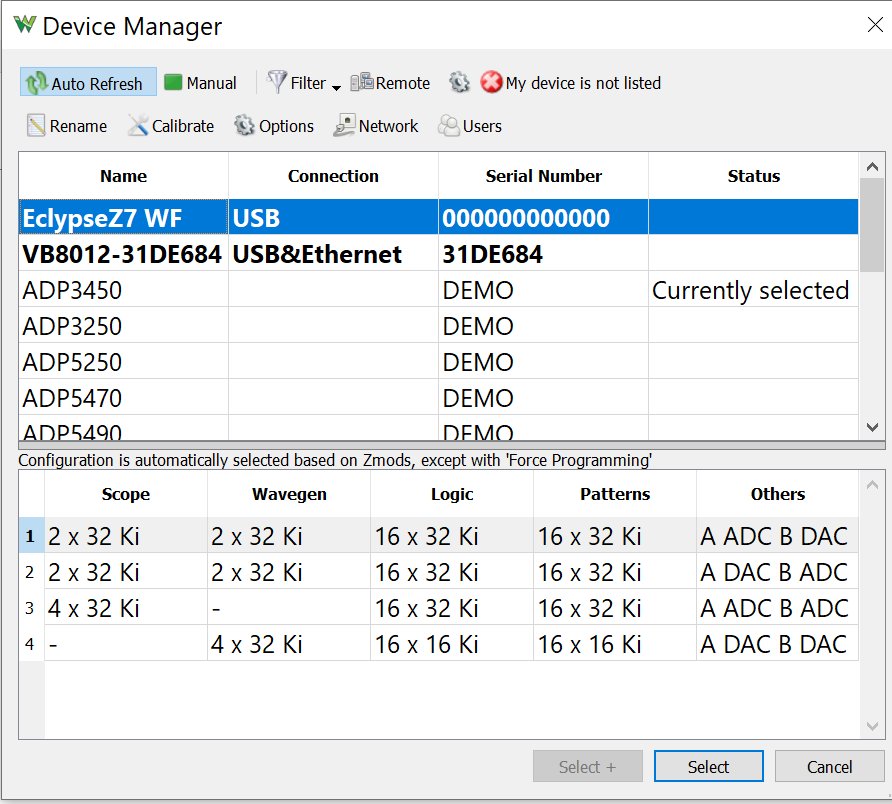Click the Cancel button
Screen dimensions: 892x804
coord(829,766)
